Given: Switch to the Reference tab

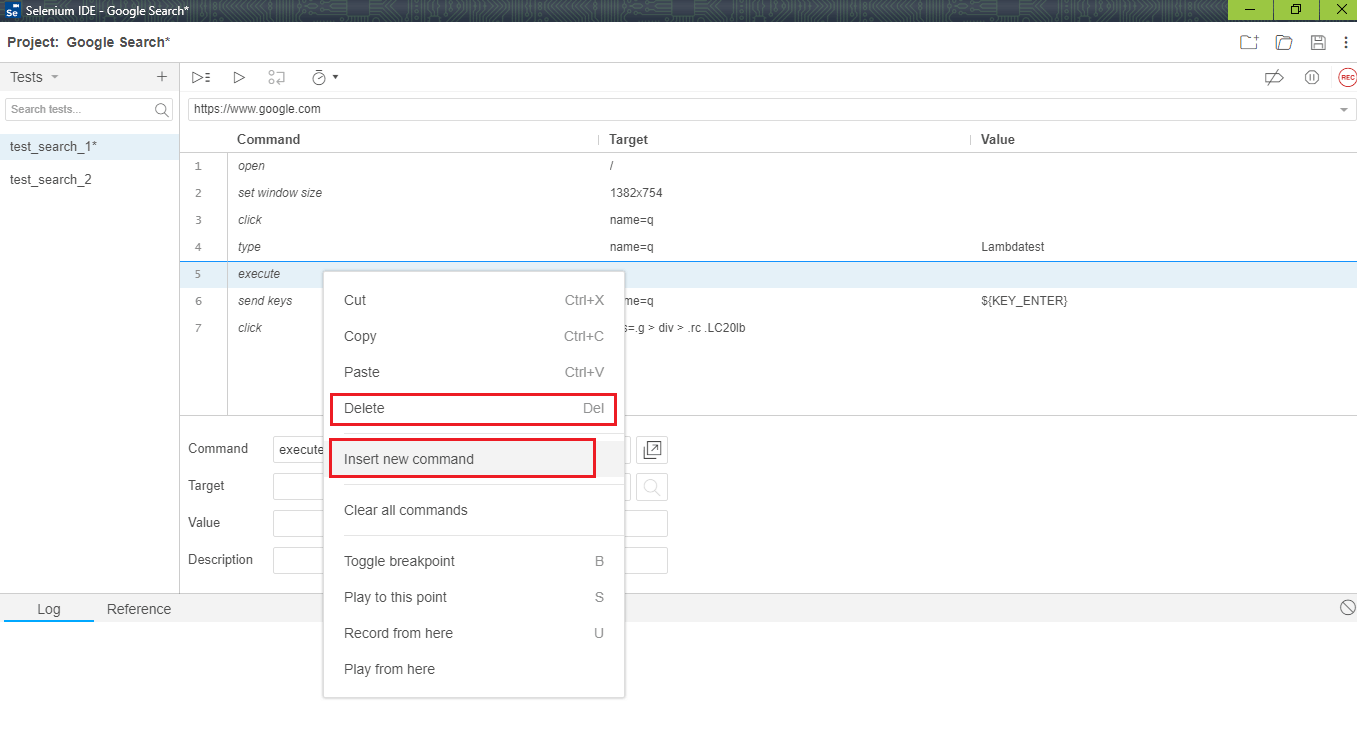Looking at the screenshot, I should (x=139, y=609).
